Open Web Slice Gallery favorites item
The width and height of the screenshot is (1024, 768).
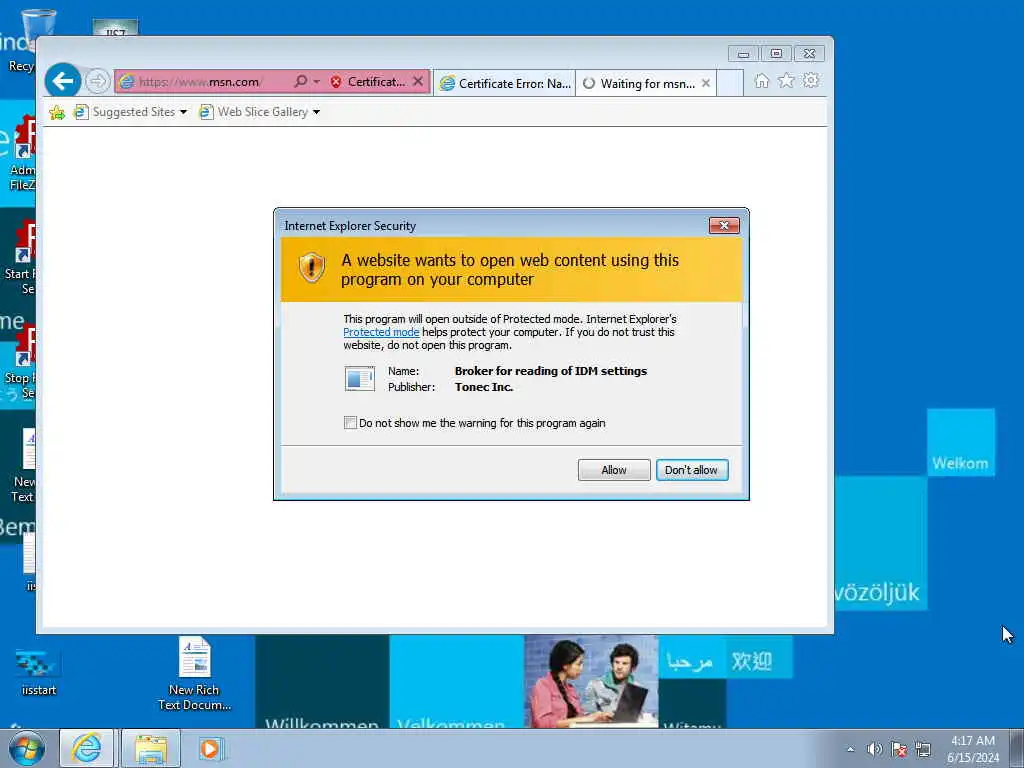point(253,112)
